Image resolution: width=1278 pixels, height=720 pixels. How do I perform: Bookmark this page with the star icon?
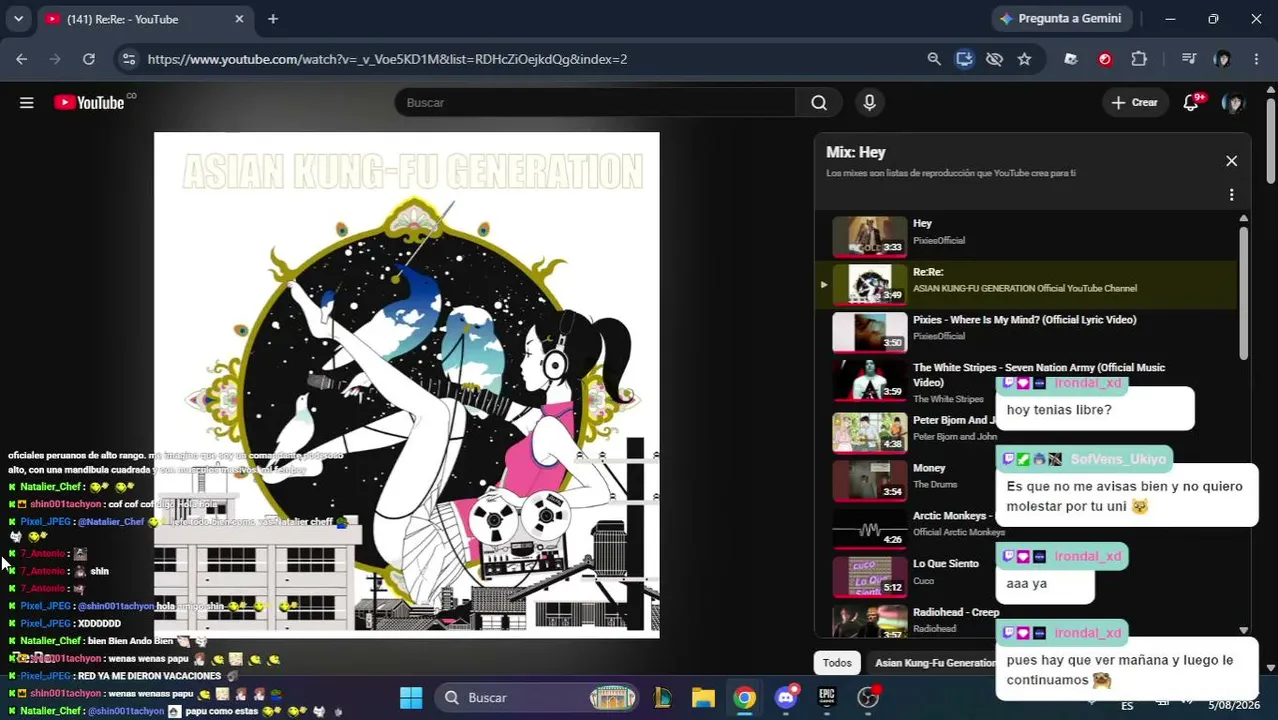pos(1024,59)
